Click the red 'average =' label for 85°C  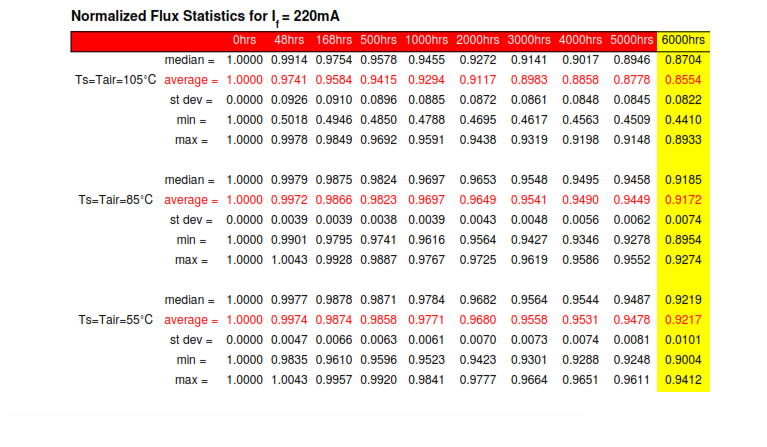pos(190,200)
